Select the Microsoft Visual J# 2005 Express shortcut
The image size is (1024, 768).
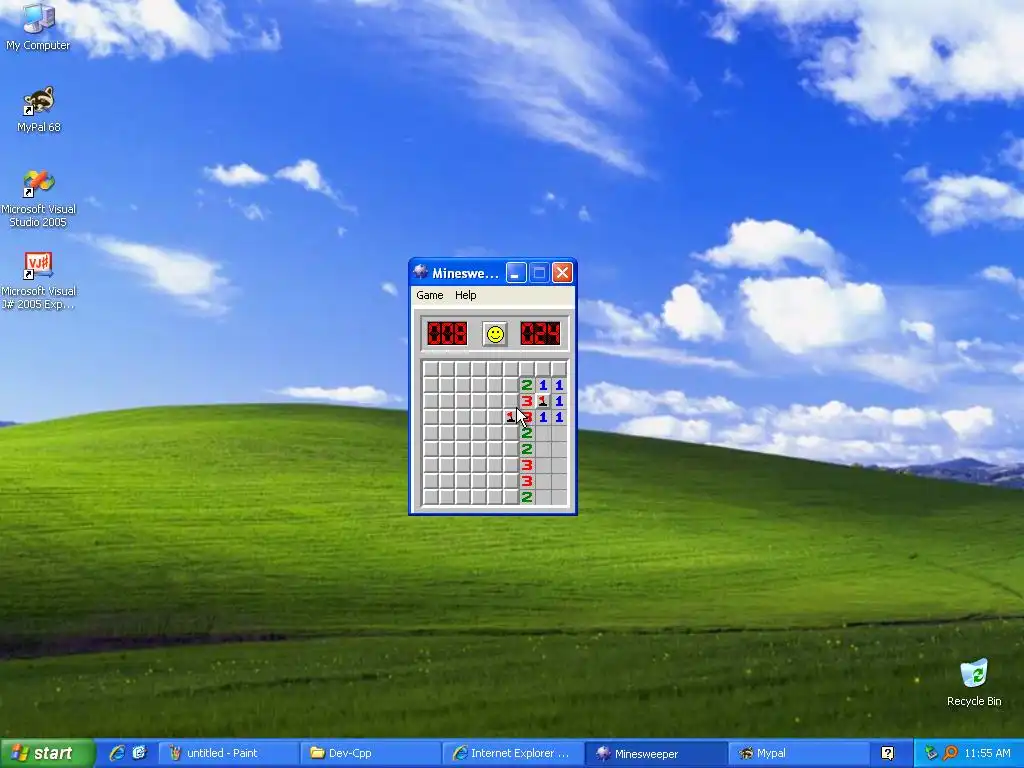tap(39, 281)
